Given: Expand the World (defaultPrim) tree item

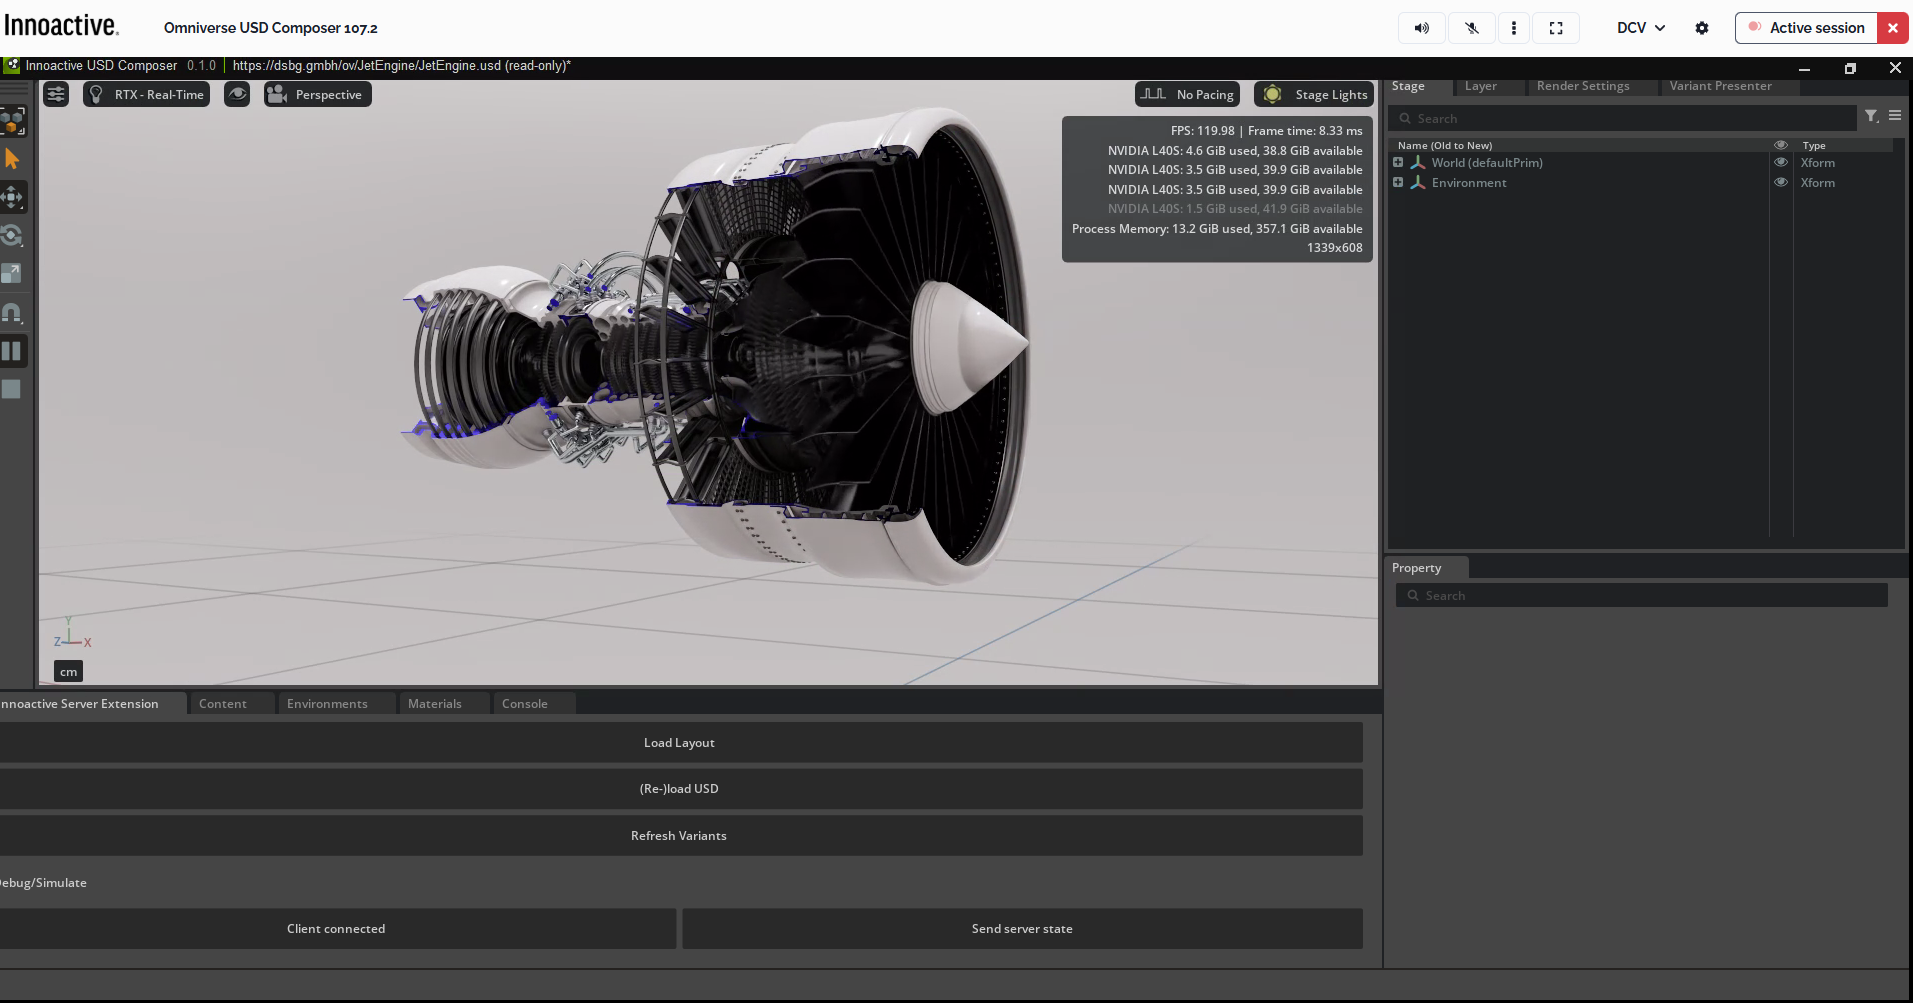Looking at the screenshot, I should pos(1397,162).
